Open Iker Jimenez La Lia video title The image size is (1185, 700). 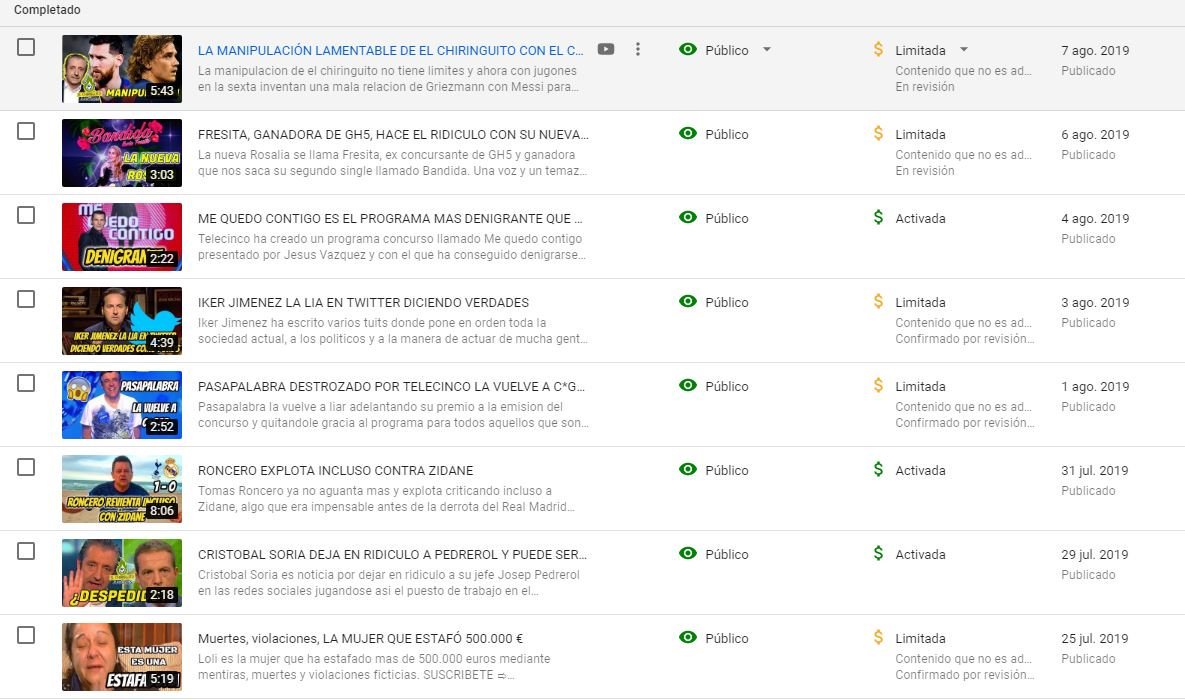(364, 302)
